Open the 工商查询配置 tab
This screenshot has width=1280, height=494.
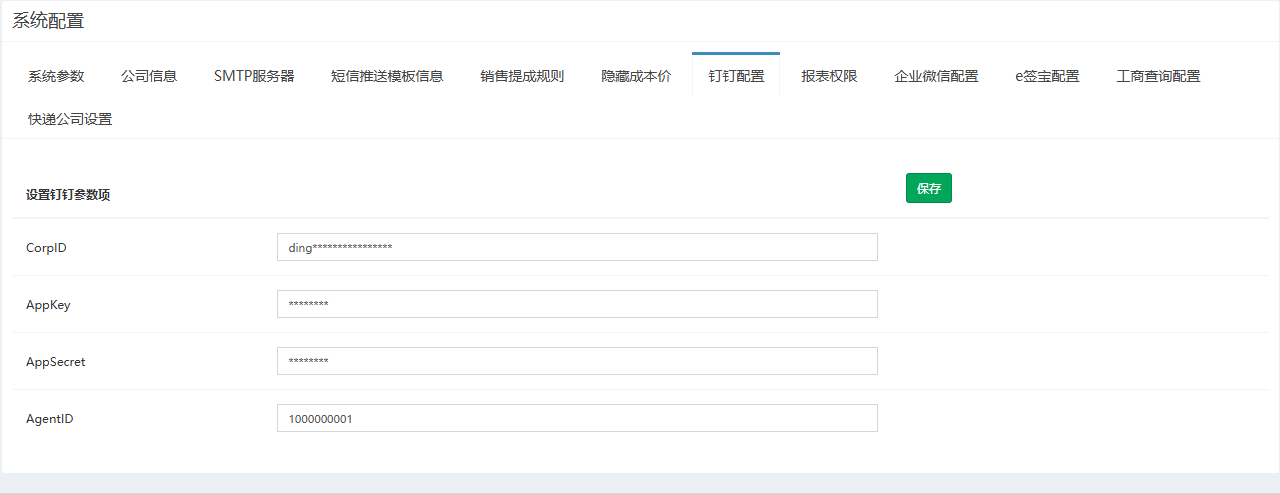tap(1158, 76)
